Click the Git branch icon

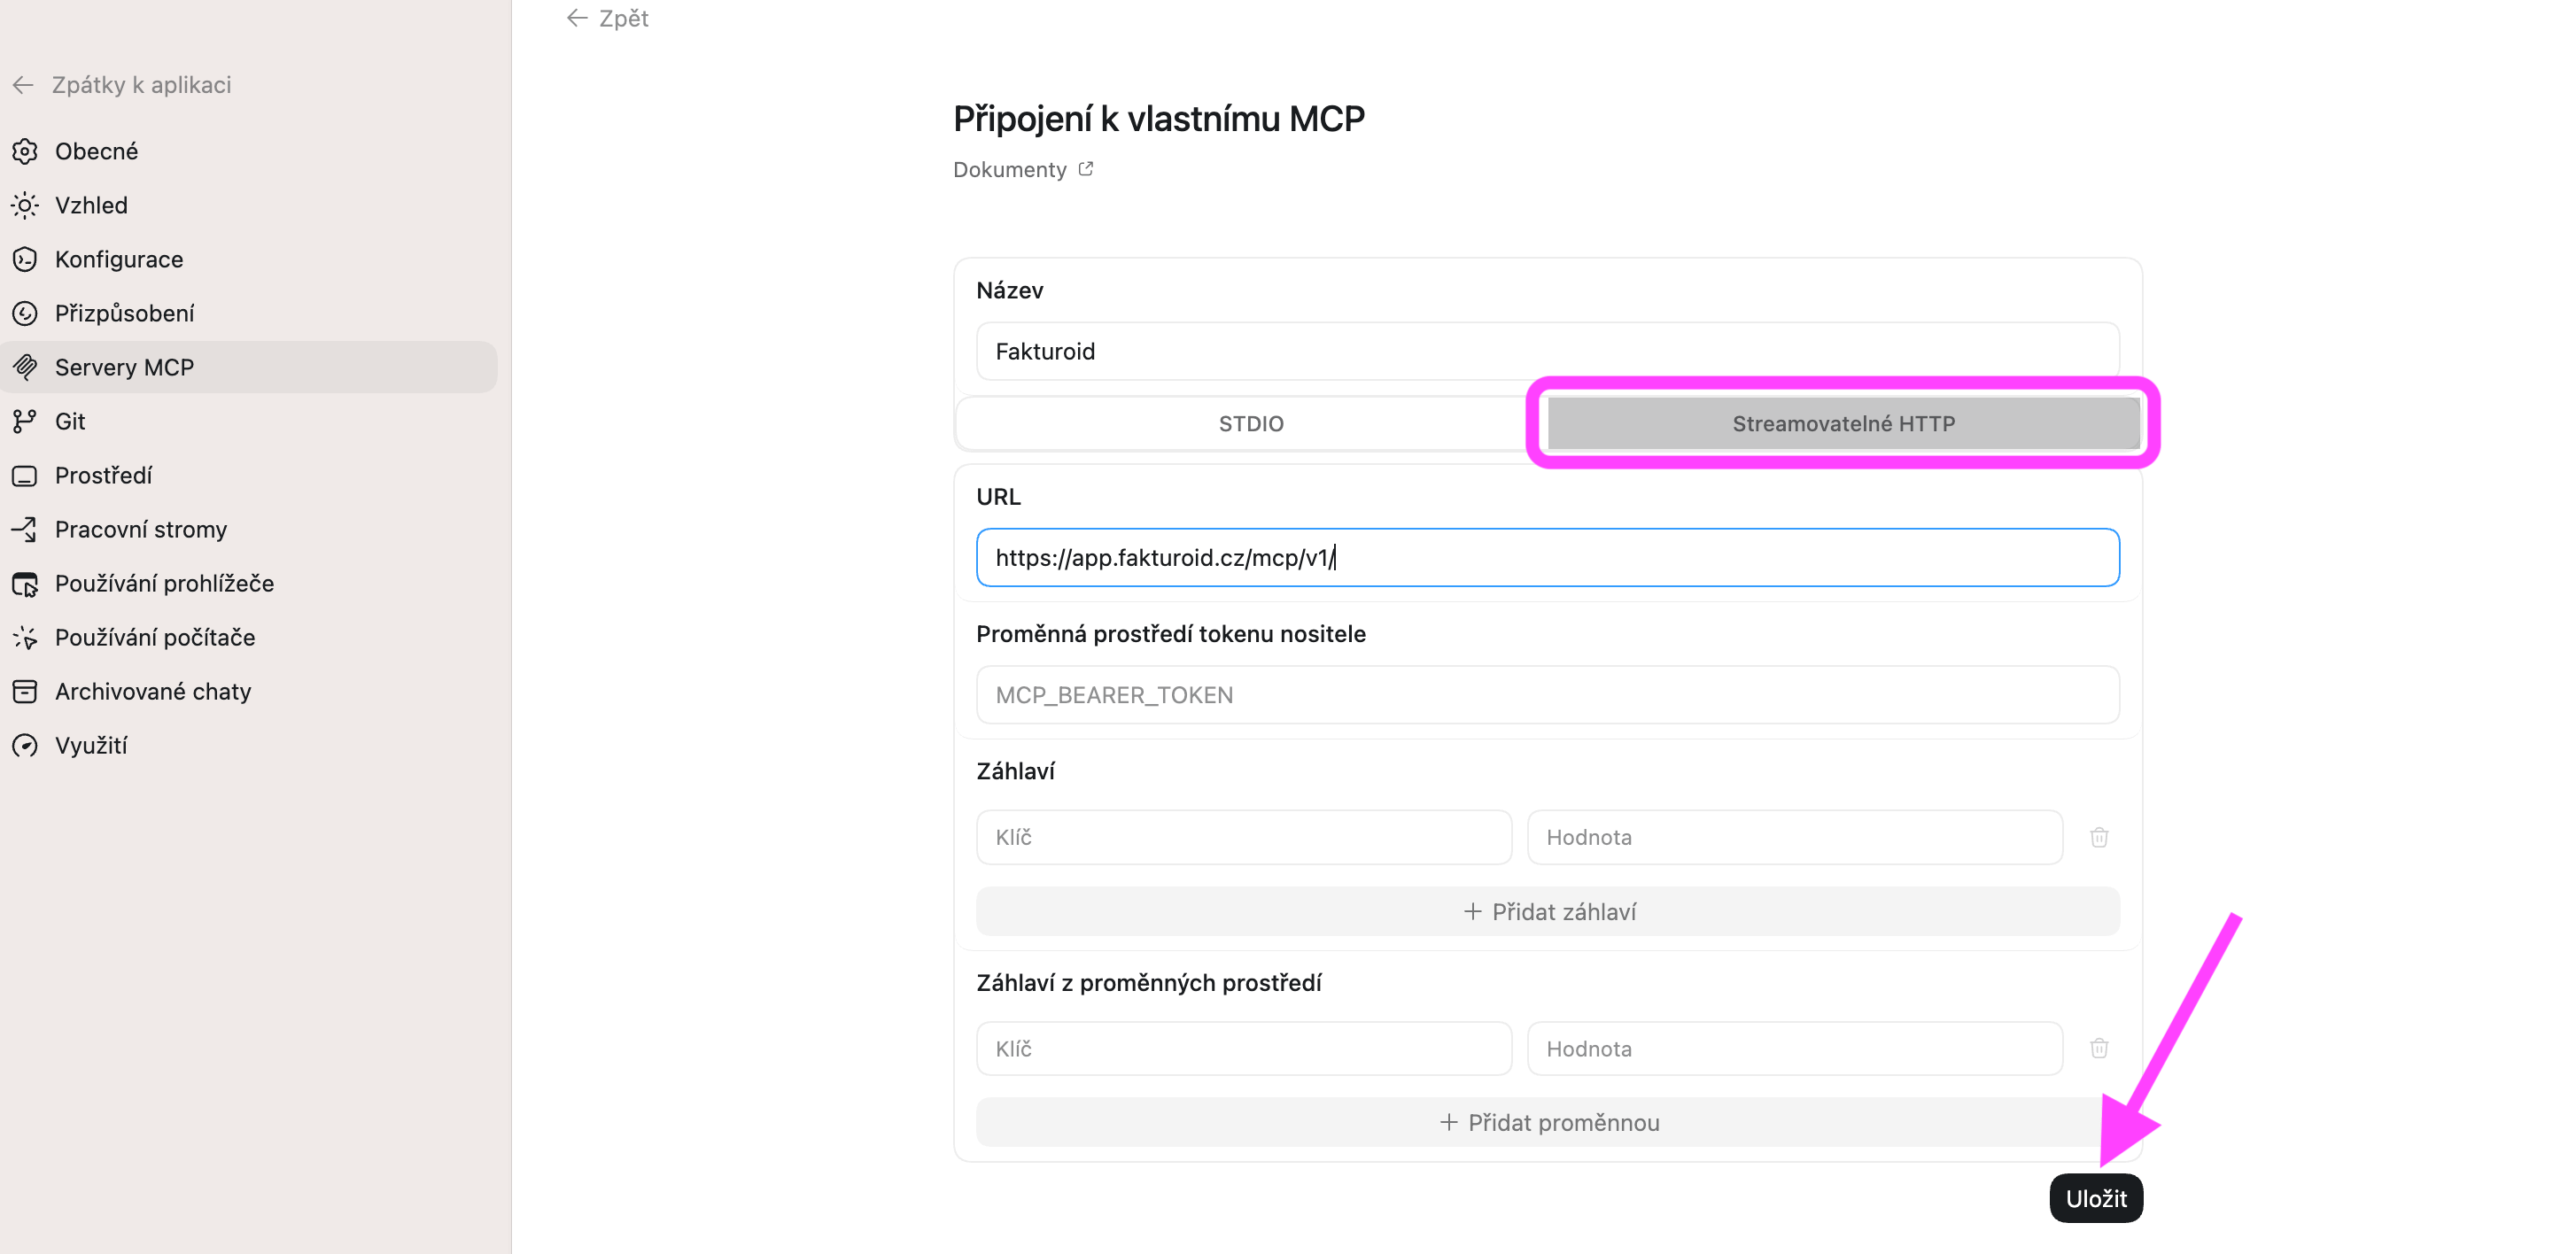click(25, 421)
